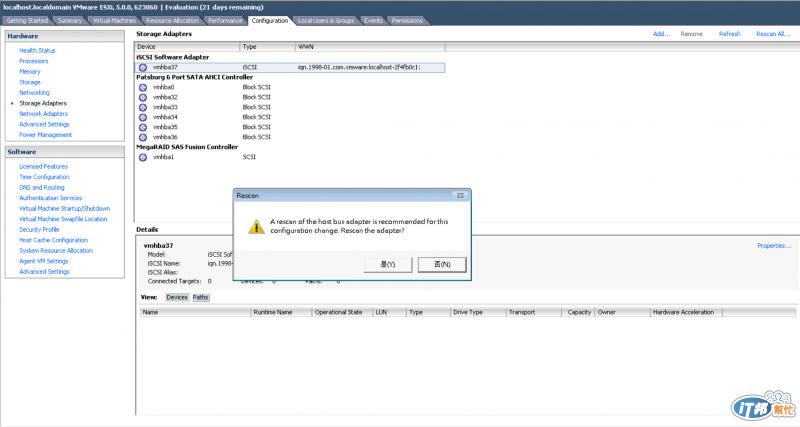
Task: Switch view to Paths
Action: coord(201,297)
